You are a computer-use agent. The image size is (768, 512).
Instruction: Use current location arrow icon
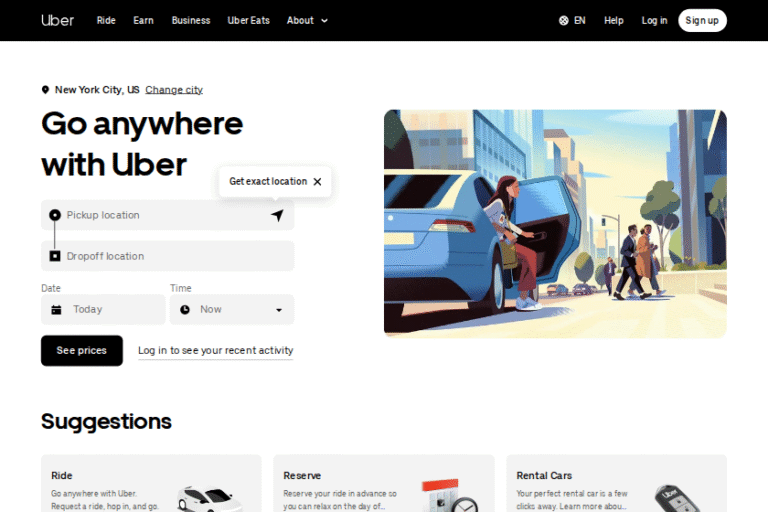click(x=277, y=215)
